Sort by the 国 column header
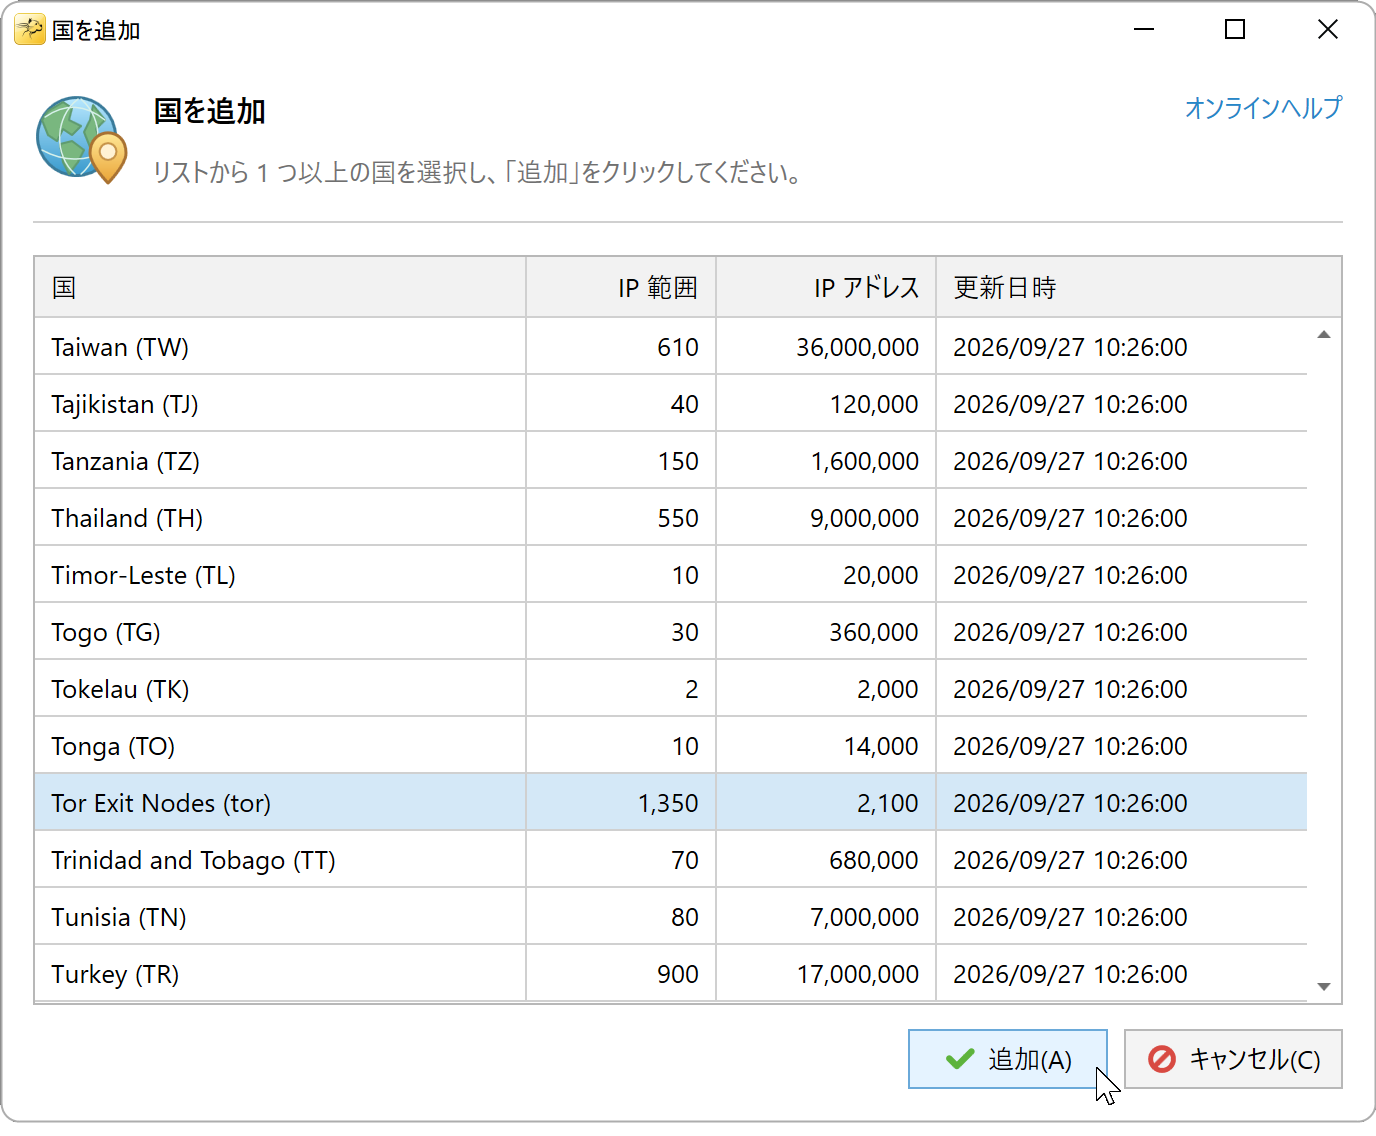1376x1136 pixels. pyautogui.click(x=280, y=288)
